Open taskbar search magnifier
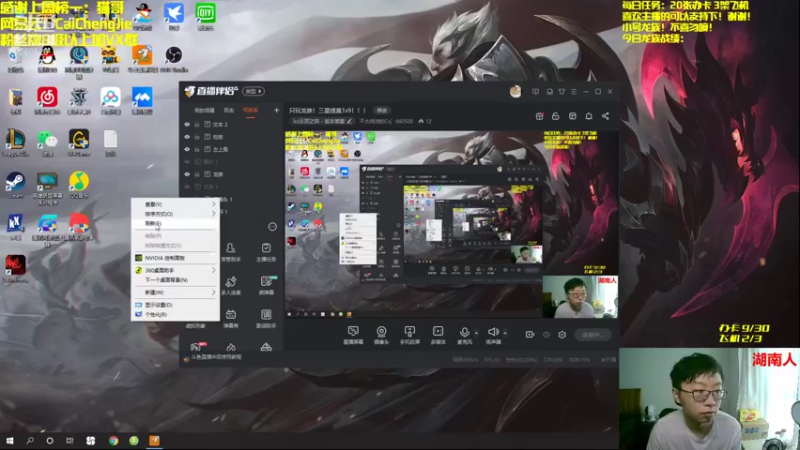 tap(30, 441)
